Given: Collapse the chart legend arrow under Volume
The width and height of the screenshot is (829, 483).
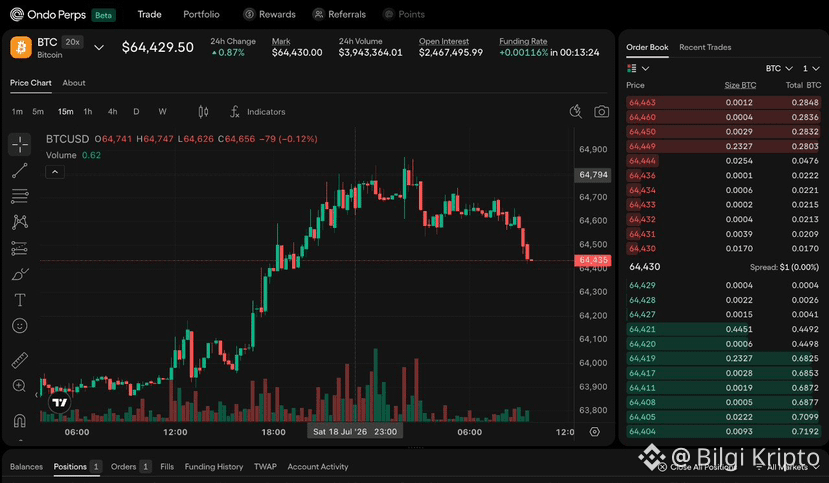Looking at the screenshot, I should [55, 172].
